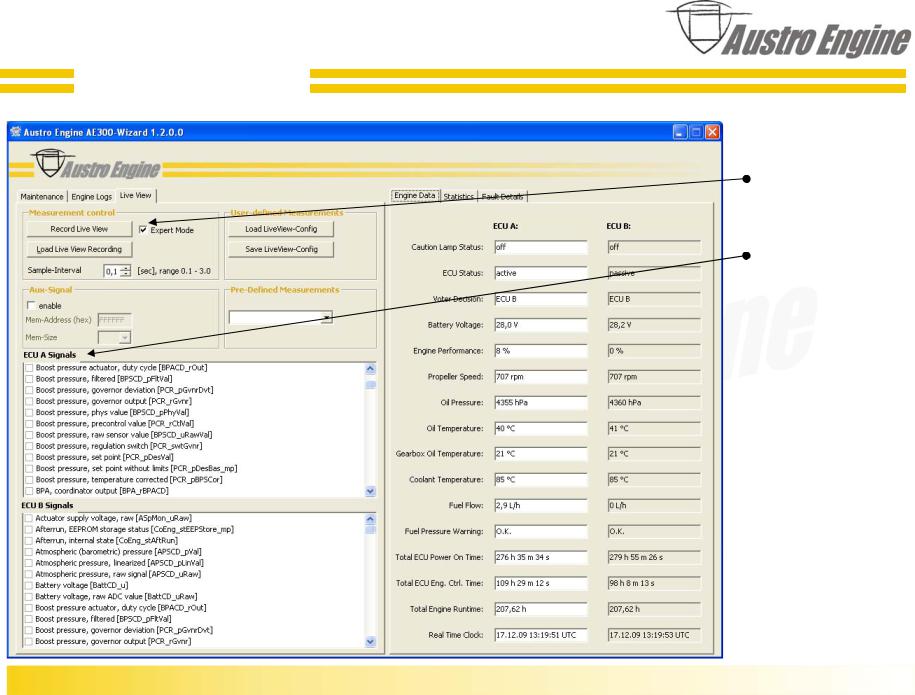Click the ECU A Caution Lamp Status field
The height and width of the screenshot is (695, 915).
(x=540, y=247)
